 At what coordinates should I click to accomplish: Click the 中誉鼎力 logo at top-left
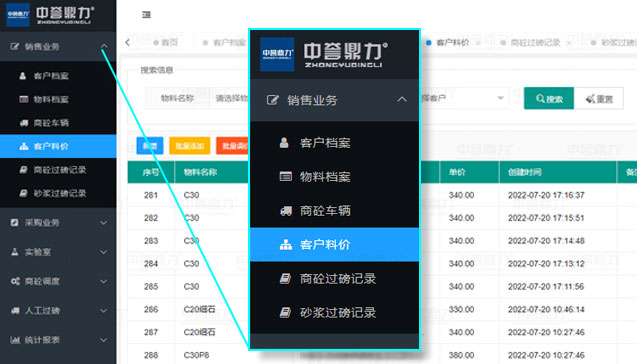pyautogui.click(x=50, y=15)
